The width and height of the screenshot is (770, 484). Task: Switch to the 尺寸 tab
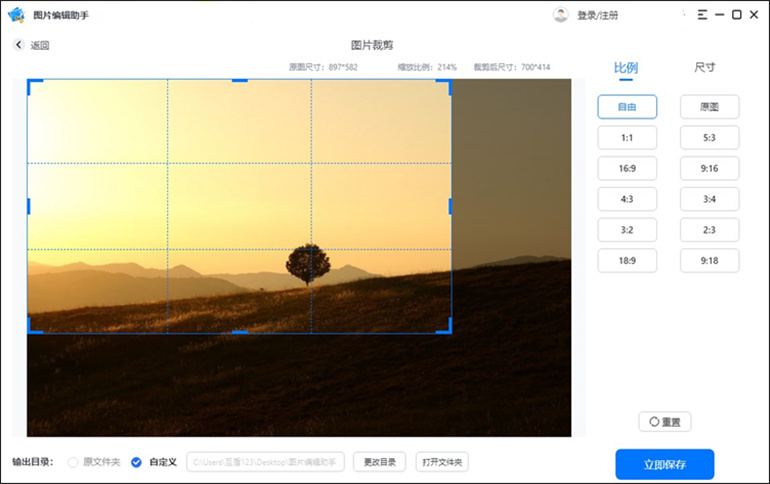click(705, 67)
